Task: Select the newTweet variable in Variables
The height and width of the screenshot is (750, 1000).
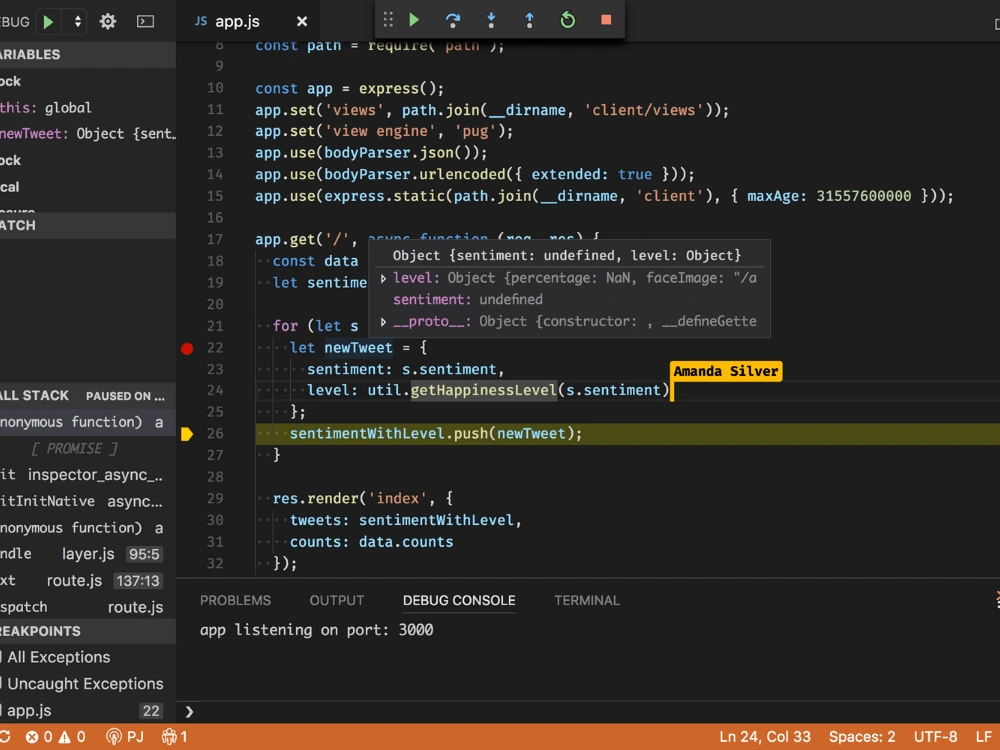Action: tap(87, 134)
